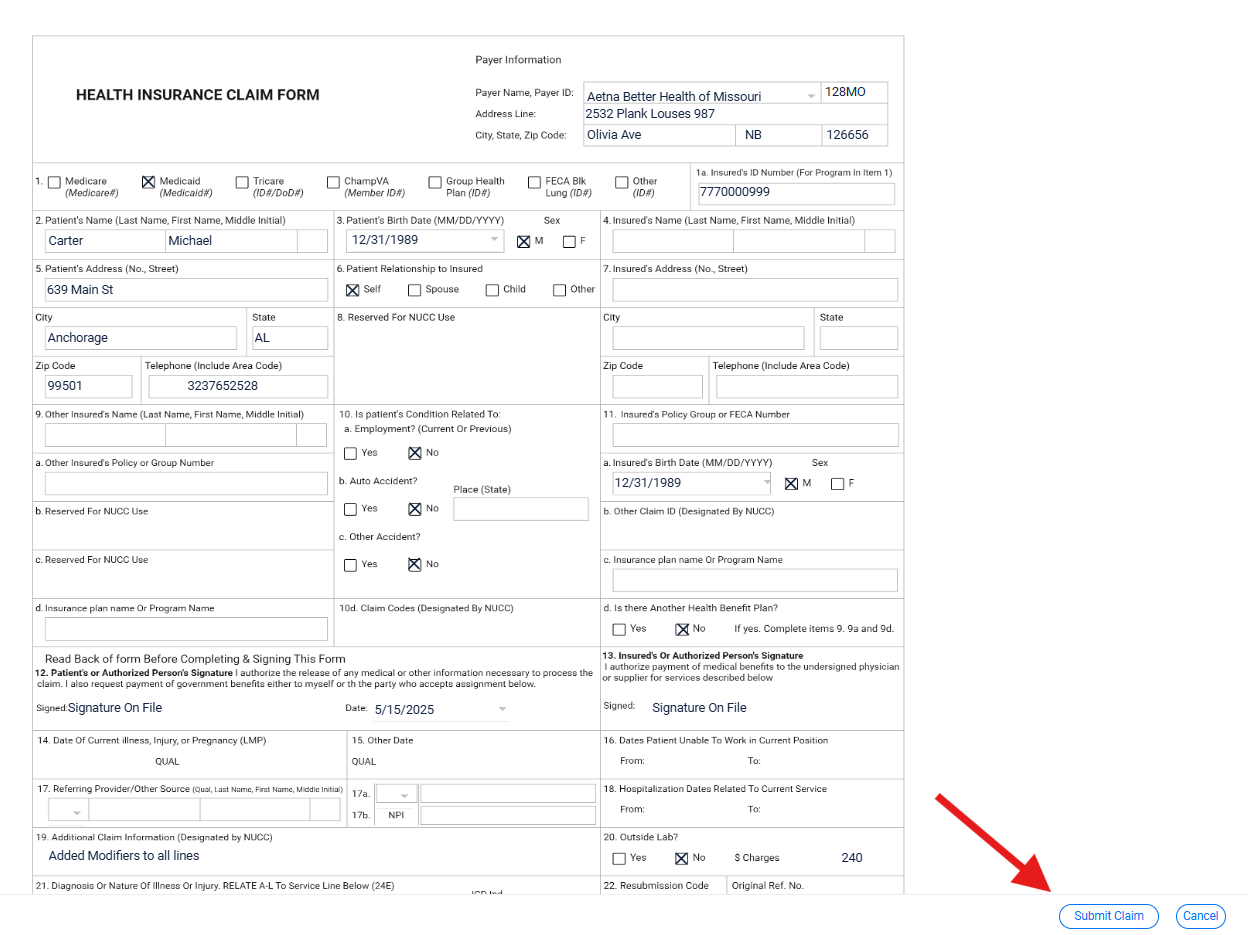This screenshot has width=1248, height=935.
Task: Check the Medicare checkbox
Action: 54,182
